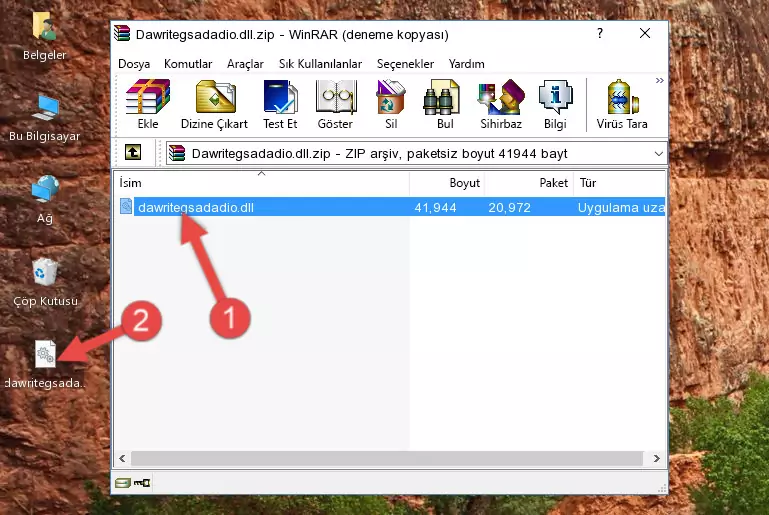Show archive Bilgi information
The width and height of the screenshot is (769, 515).
(555, 104)
